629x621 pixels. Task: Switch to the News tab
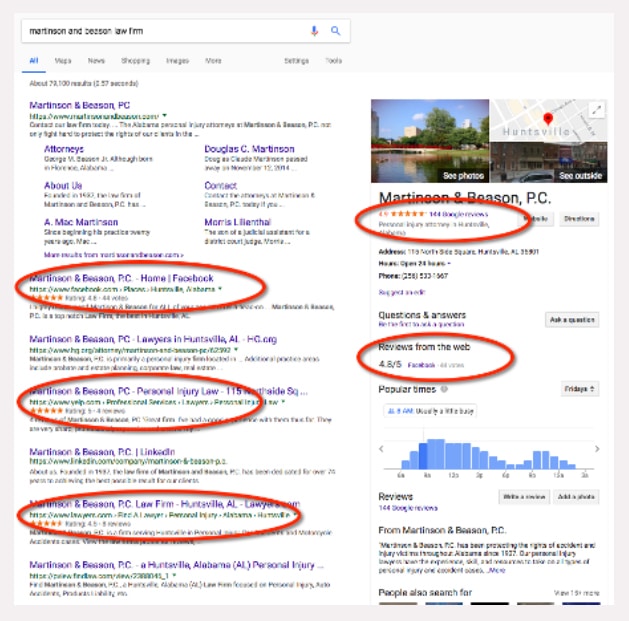(96, 61)
